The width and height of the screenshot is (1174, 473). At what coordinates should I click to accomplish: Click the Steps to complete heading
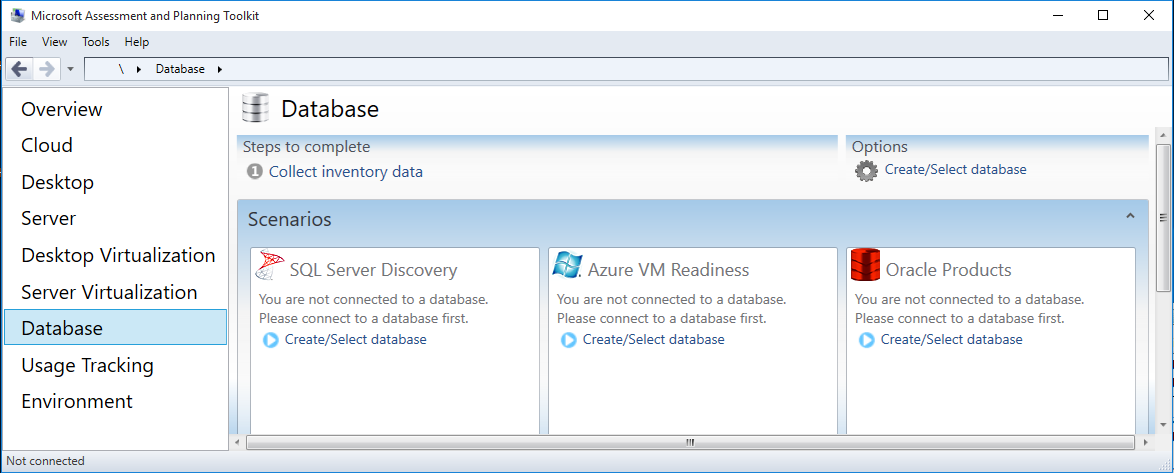[x=306, y=147]
